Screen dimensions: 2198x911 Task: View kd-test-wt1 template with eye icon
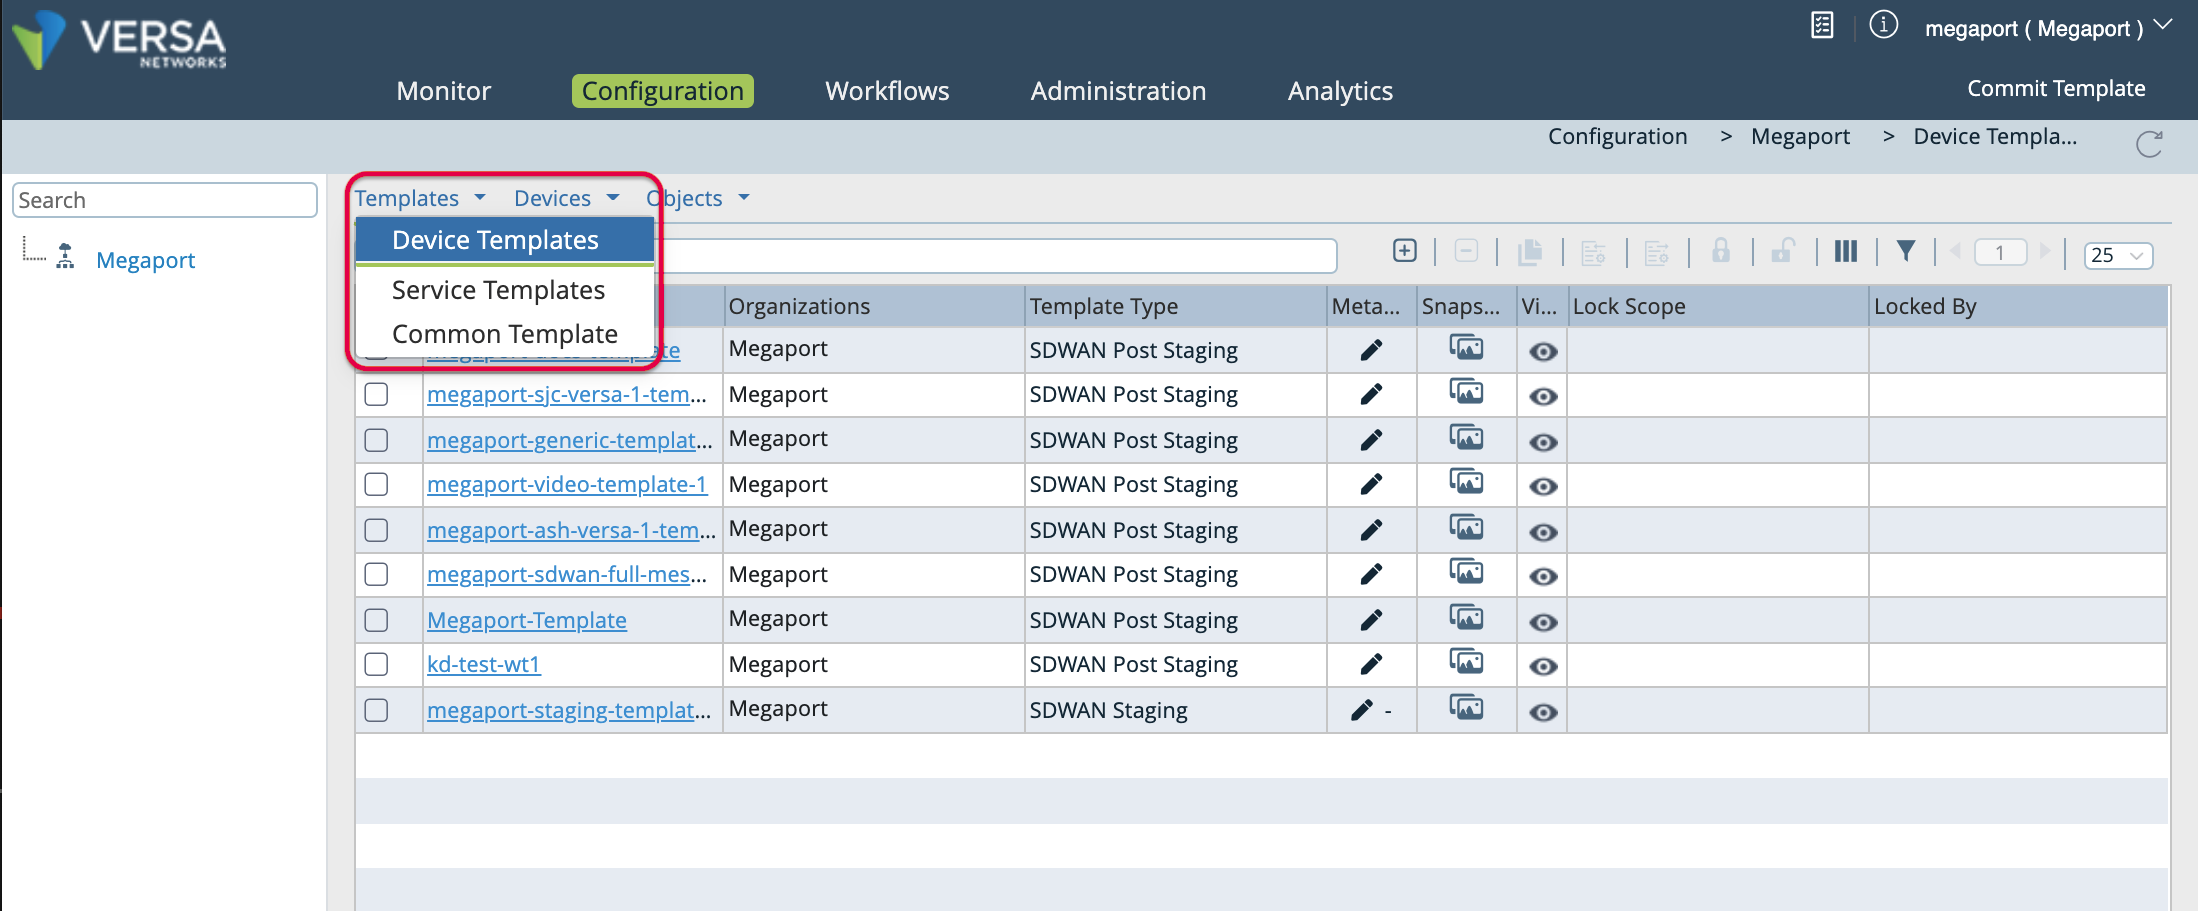coord(1543,667)
